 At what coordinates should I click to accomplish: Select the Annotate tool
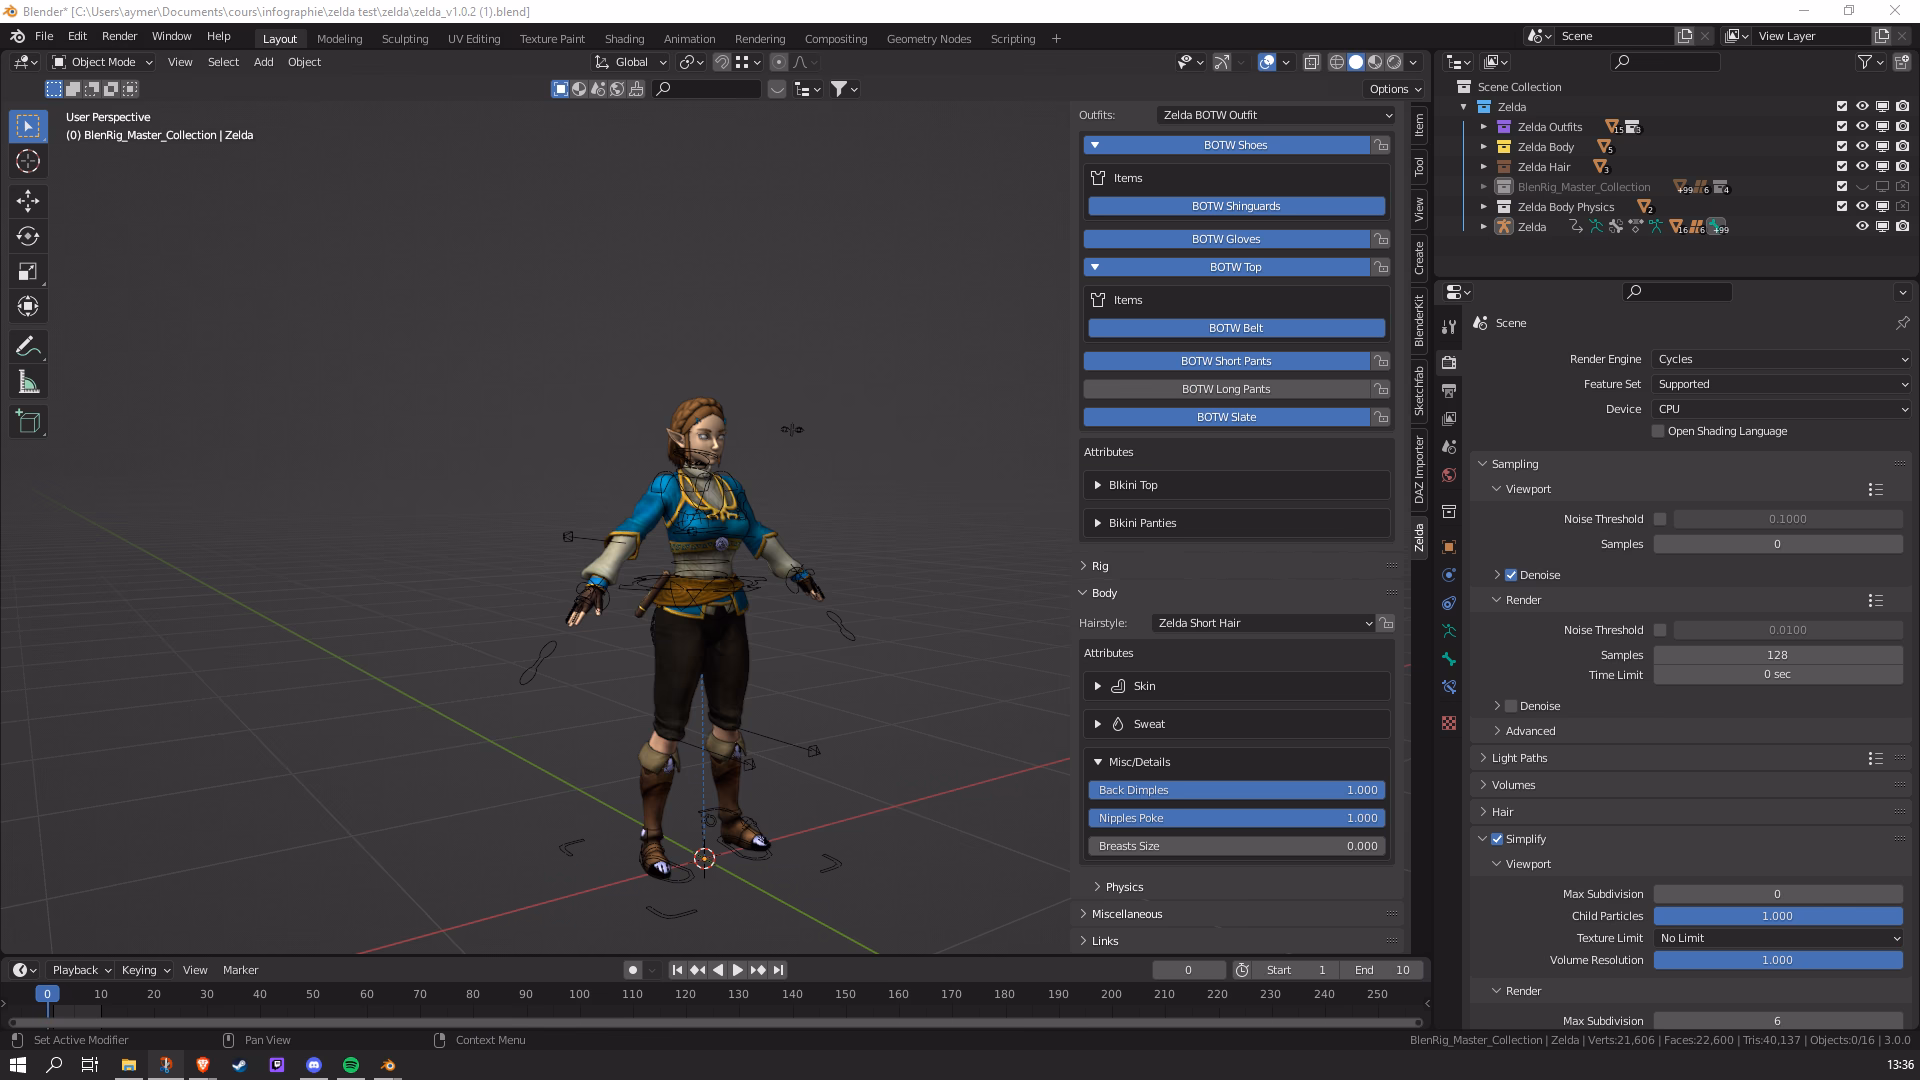[28, 347]
